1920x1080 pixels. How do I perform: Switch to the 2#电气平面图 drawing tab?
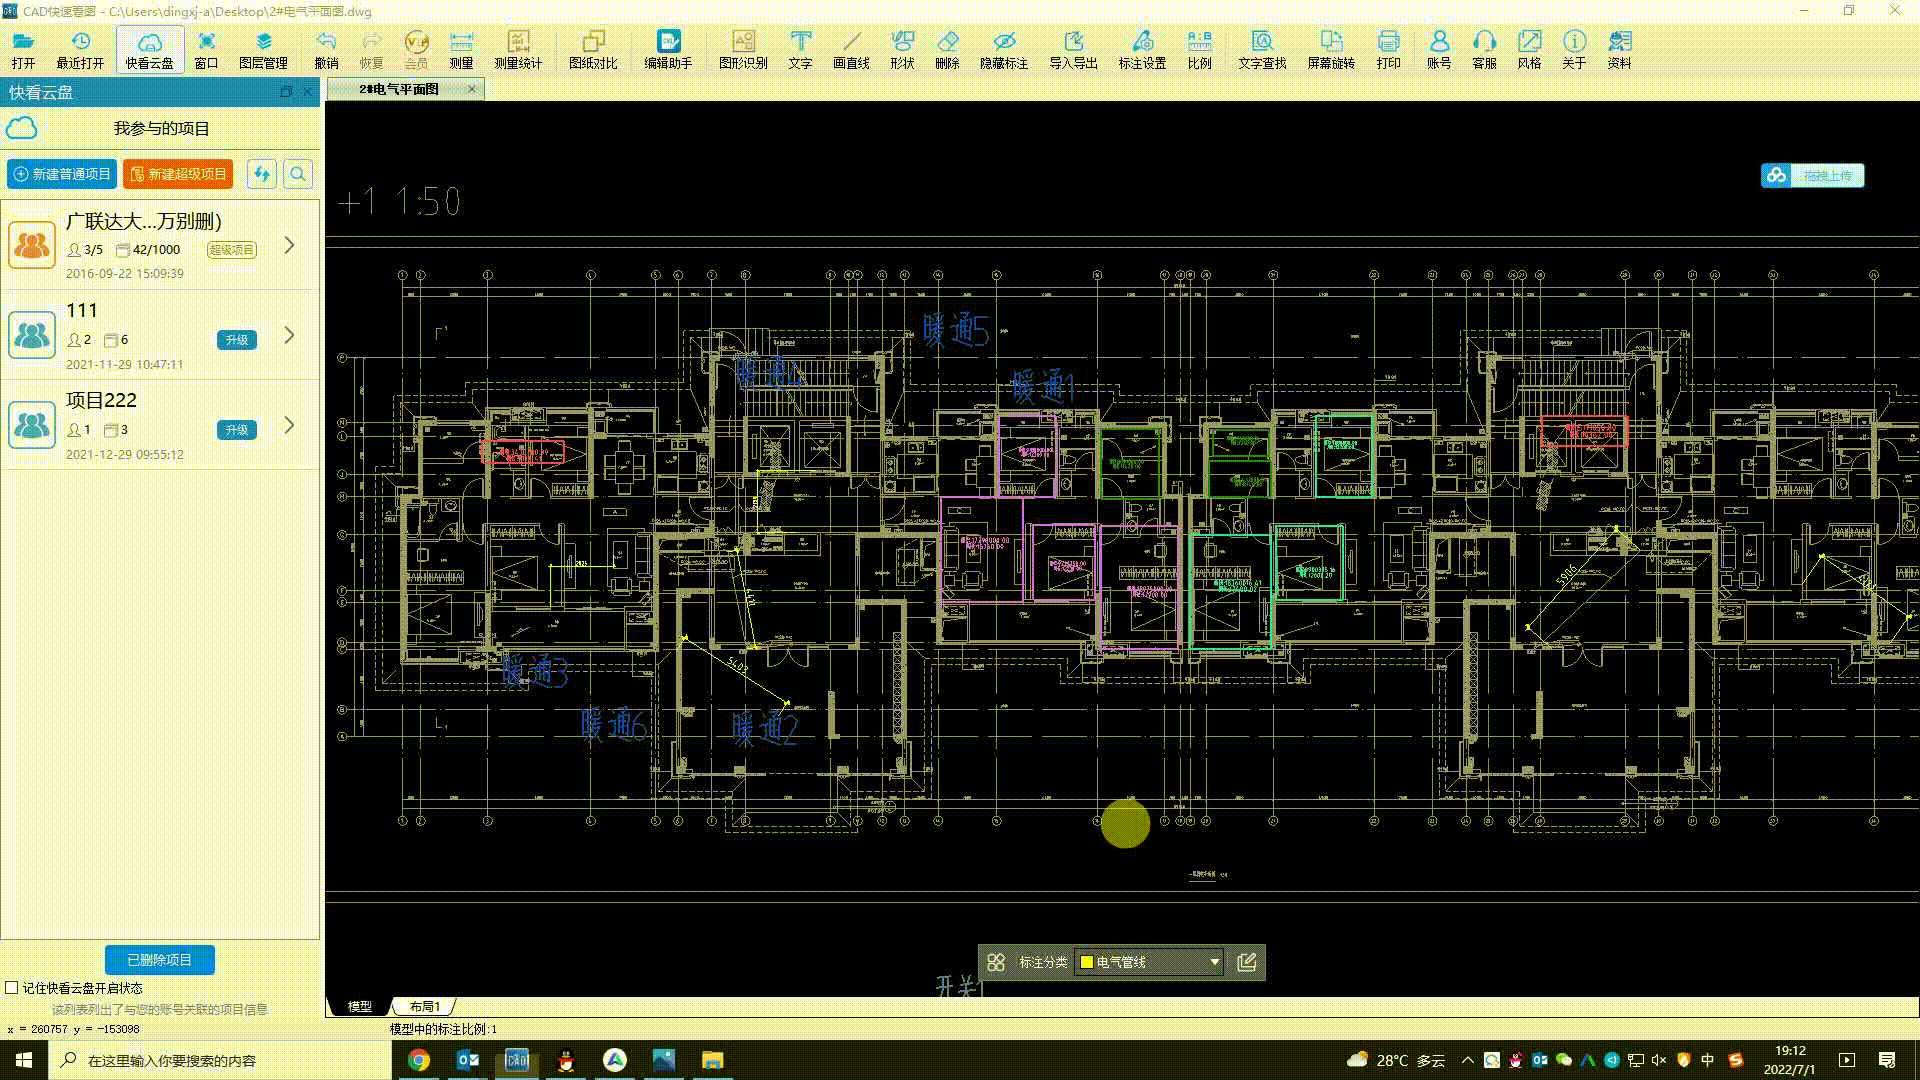[399, 89]
